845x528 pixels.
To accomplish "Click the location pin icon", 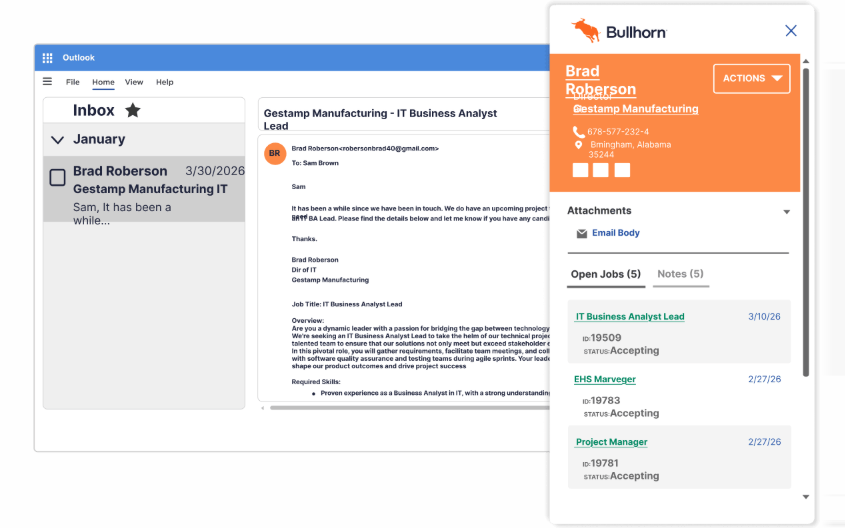I will (578, 145).
